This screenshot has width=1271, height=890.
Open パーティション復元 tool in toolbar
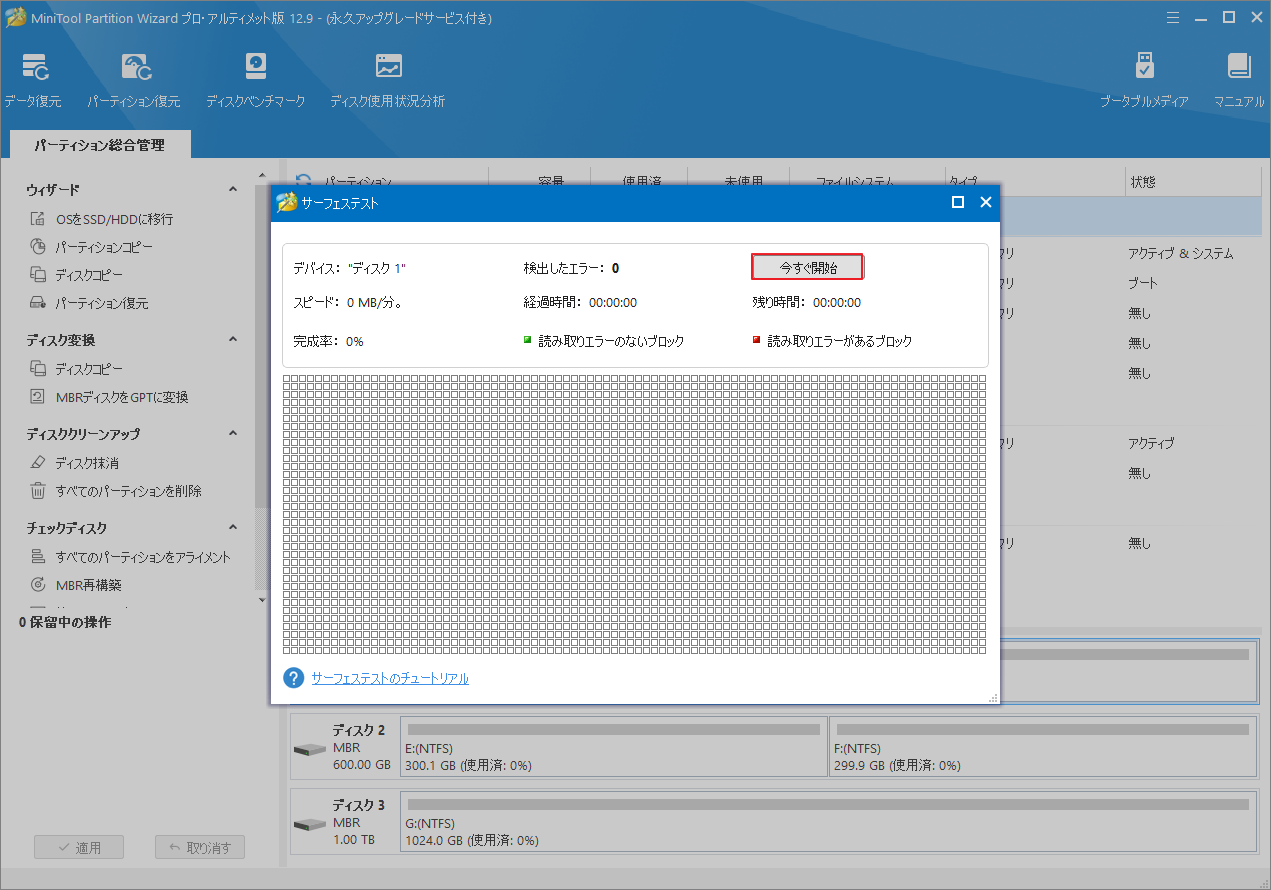click(x=134, y=80)
